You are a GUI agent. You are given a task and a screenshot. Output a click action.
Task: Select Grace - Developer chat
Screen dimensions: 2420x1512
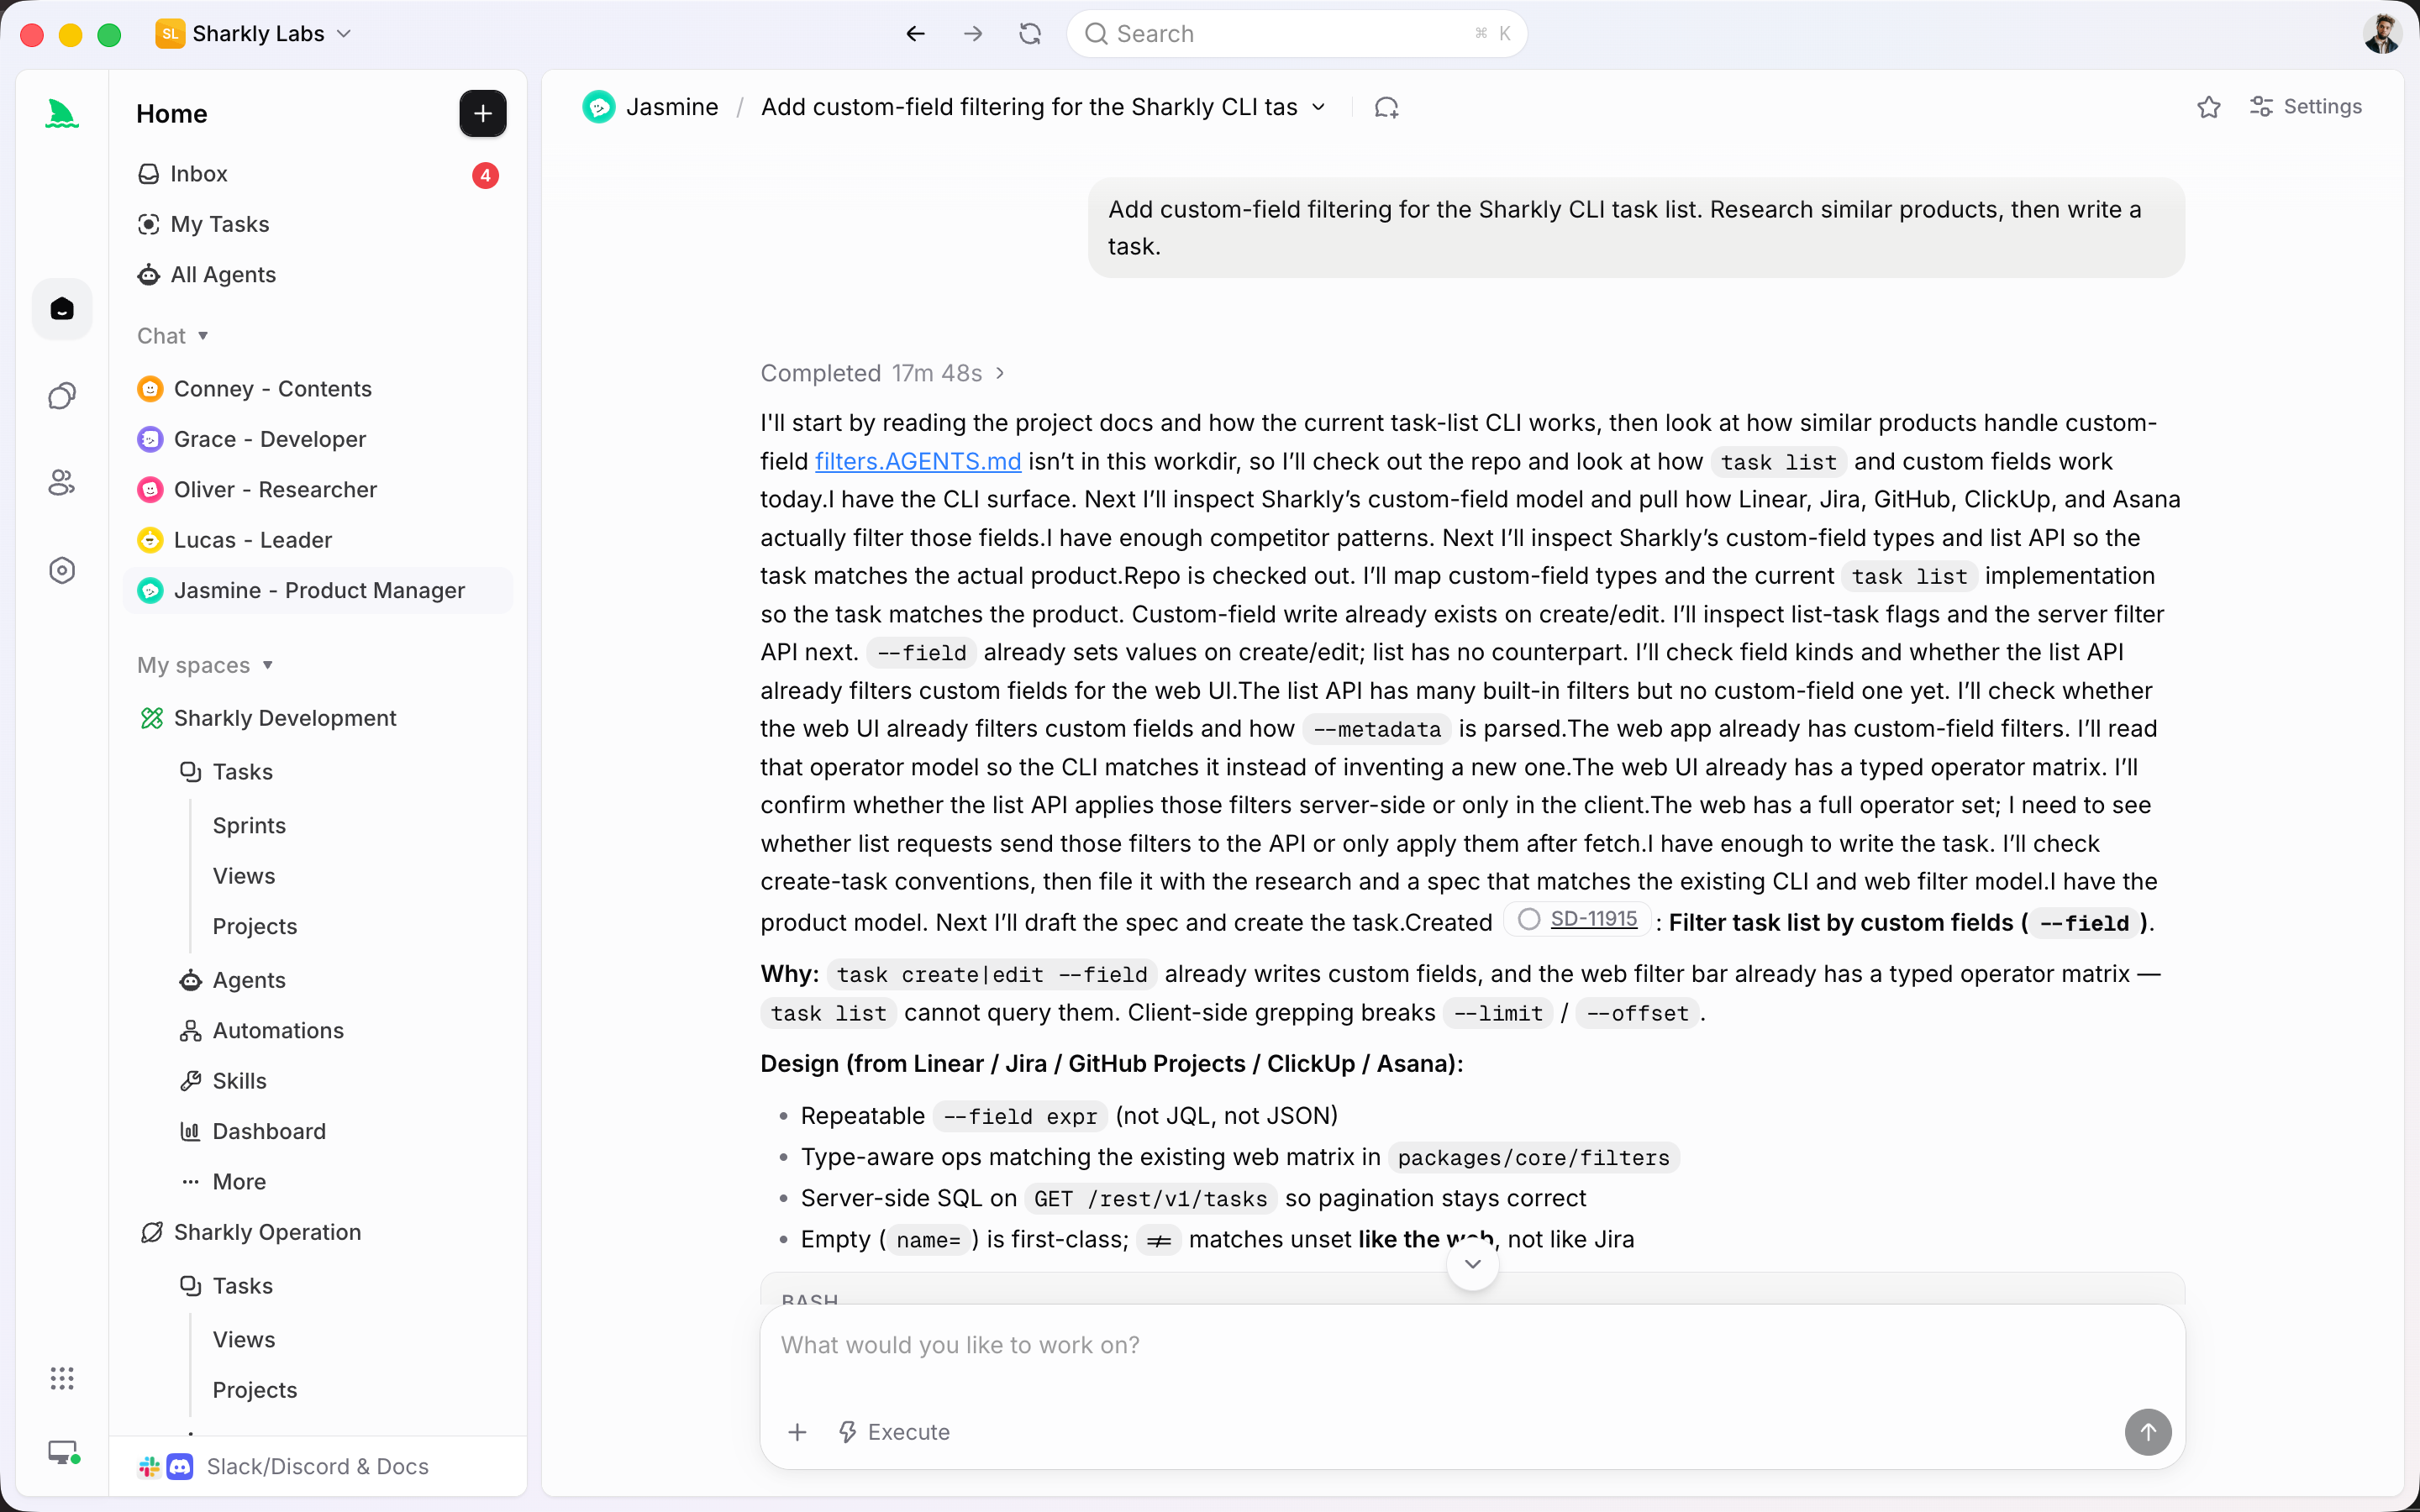tap(318, 439)
